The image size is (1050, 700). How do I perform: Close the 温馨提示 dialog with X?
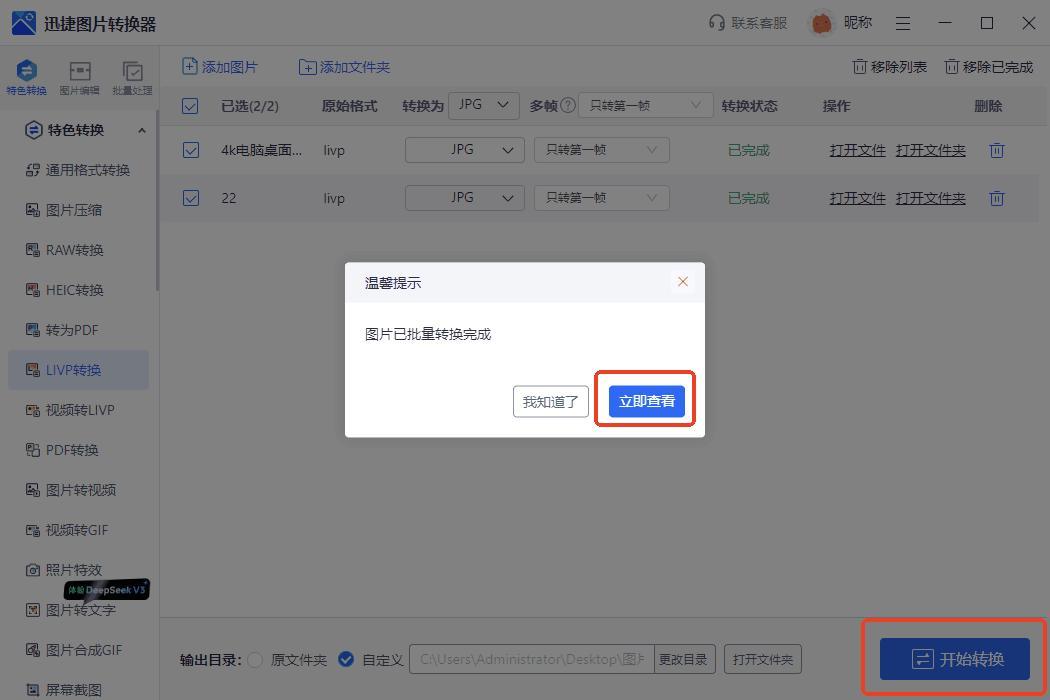(x=683, y=282)
